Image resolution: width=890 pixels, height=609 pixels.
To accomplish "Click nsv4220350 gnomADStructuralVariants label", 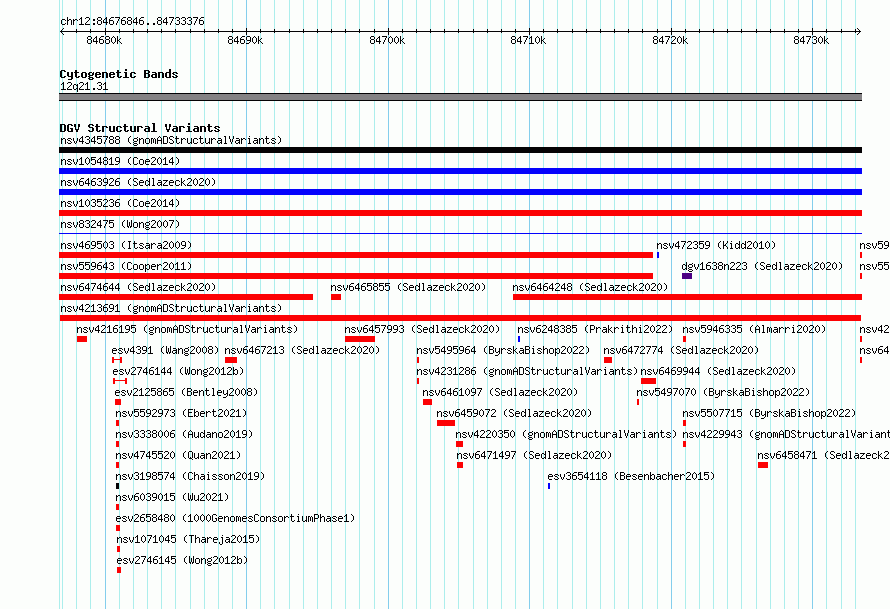I will 566,434.
